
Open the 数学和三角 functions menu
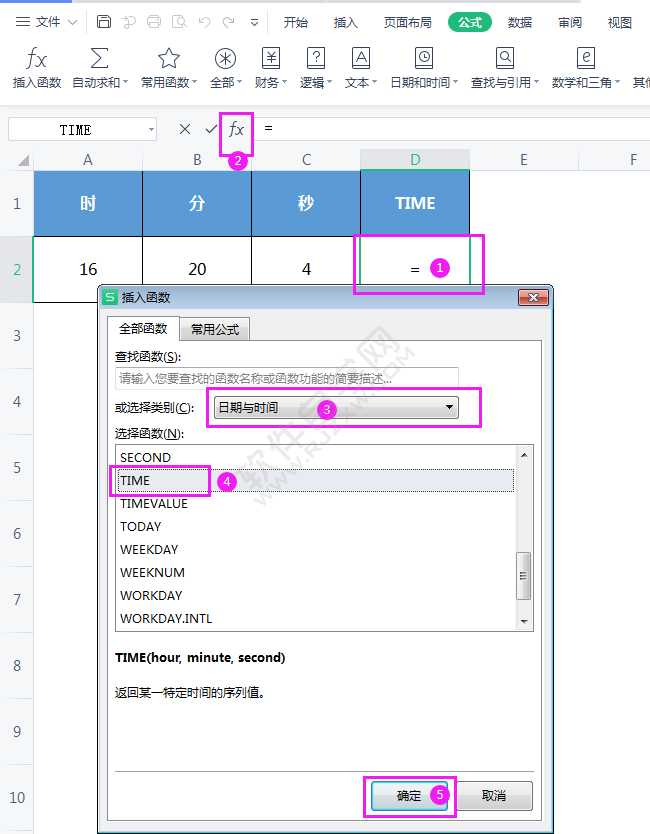point(586,68)
